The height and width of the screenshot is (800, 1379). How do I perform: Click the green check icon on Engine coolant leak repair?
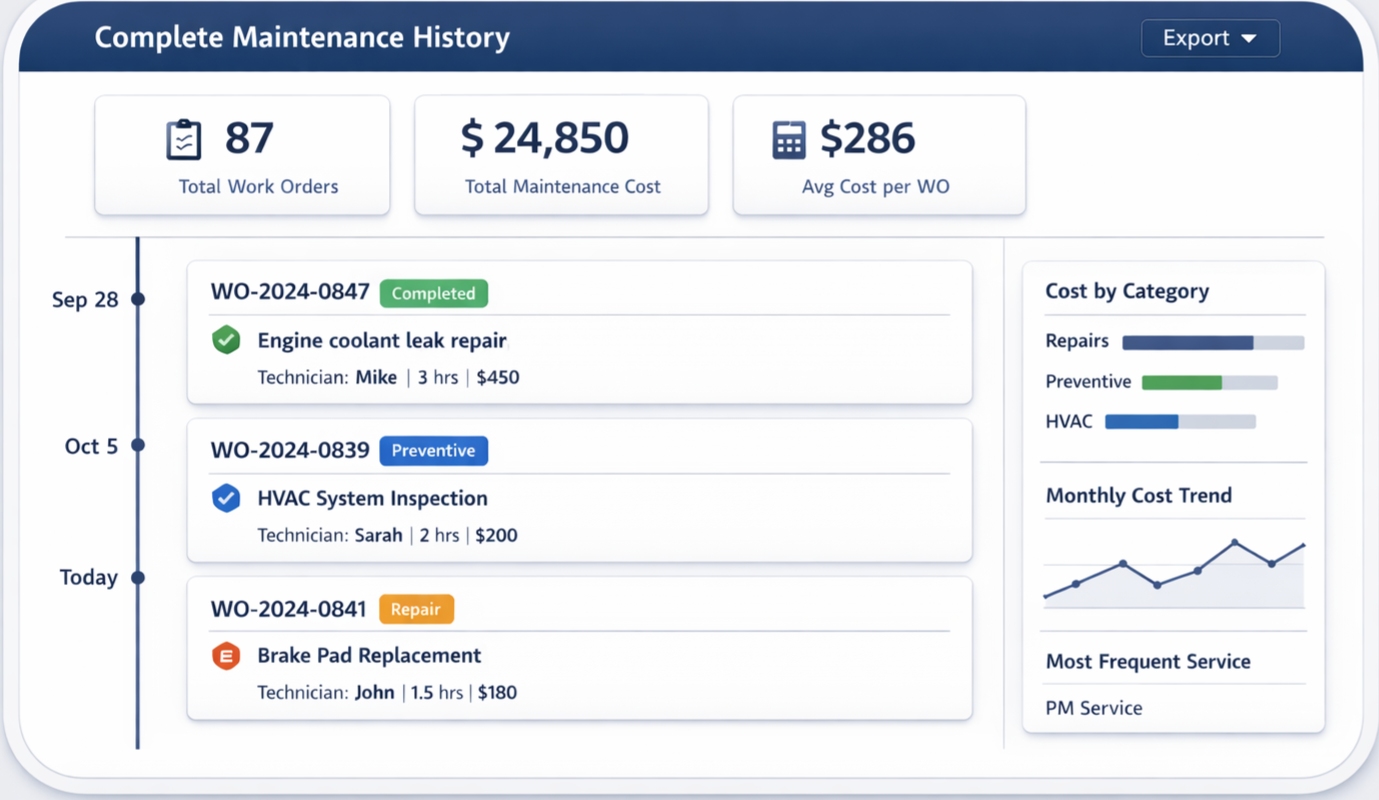226,340
